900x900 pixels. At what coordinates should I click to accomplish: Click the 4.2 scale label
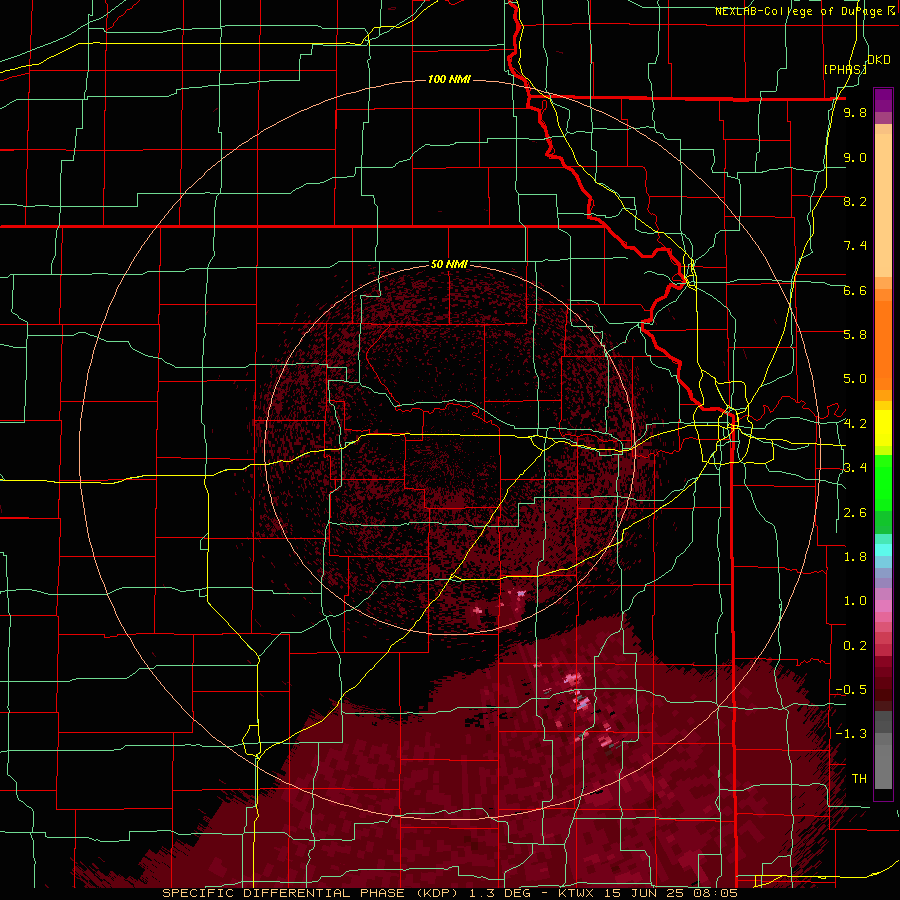pyautogui.click(x=855, y=424)
